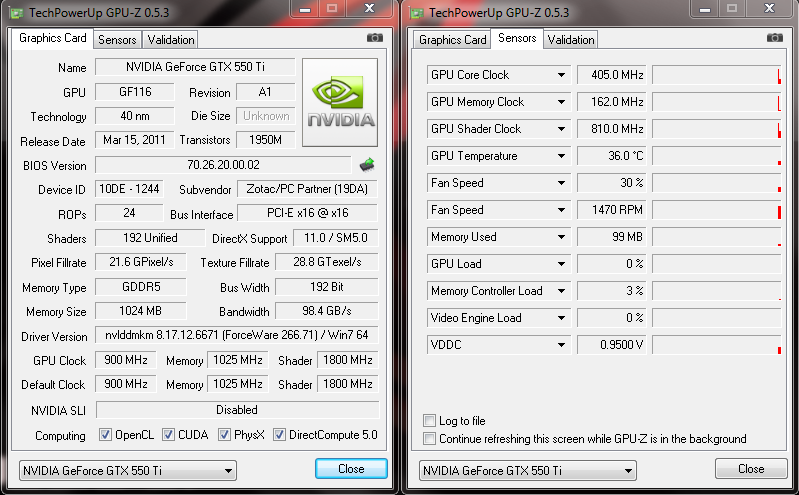Viewport: 799px width, 495px height.
Task: Click the VDDC history graph
Action: [x=716, y=345]
